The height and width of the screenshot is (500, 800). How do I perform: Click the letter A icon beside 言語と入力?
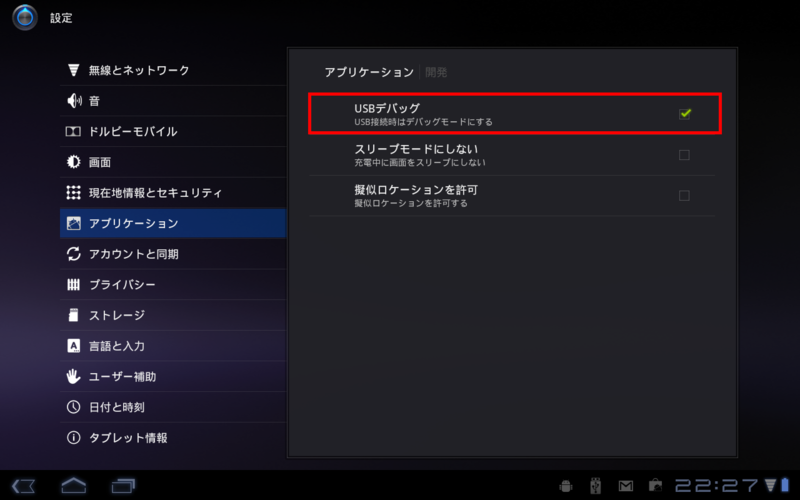(73, 345)
